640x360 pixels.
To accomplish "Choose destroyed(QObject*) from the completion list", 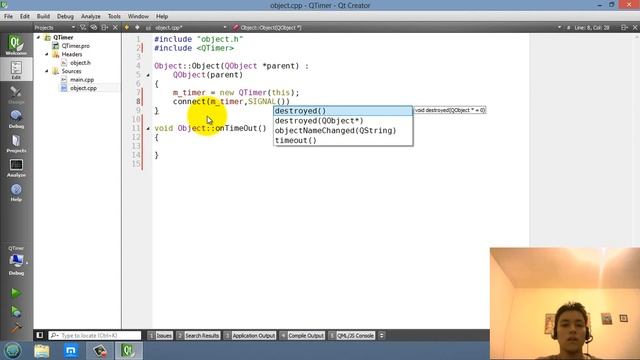I will click(343, 120).
